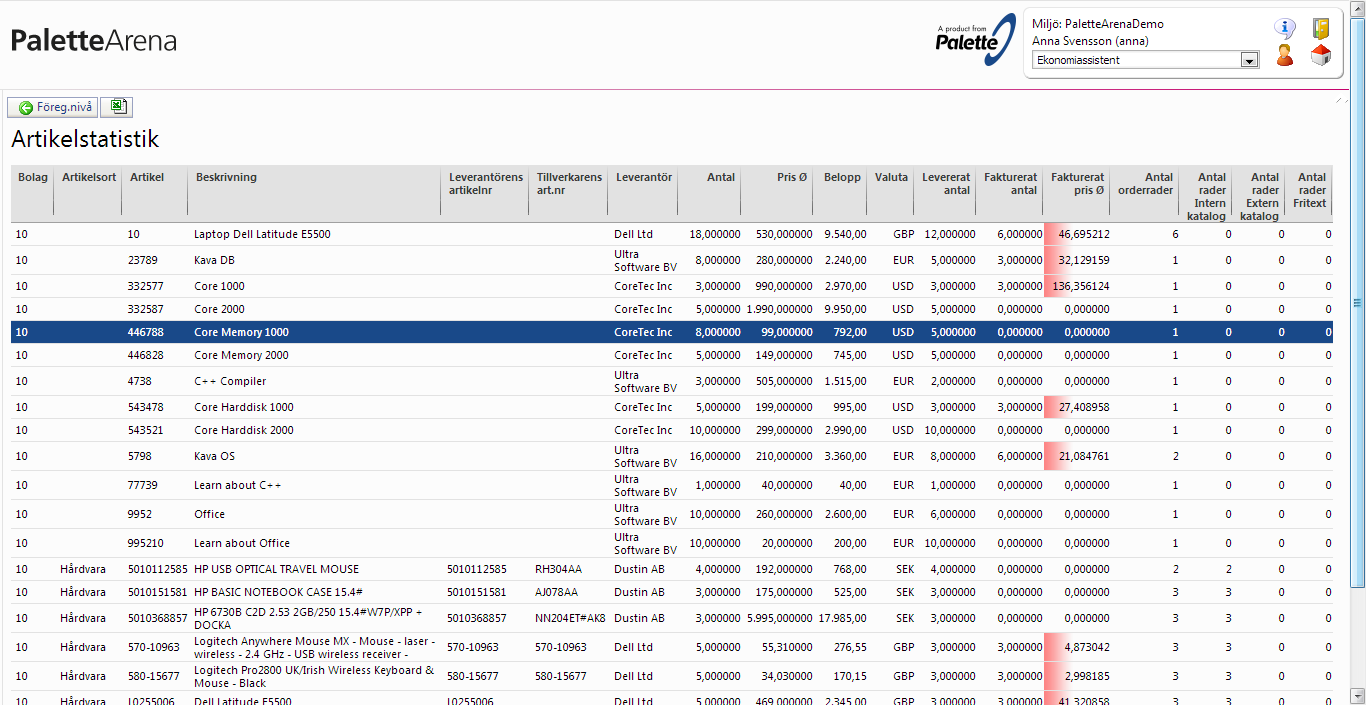Click invoiced price value 136,356124
Screen dimensions: 1366x705
(1081, 286)
